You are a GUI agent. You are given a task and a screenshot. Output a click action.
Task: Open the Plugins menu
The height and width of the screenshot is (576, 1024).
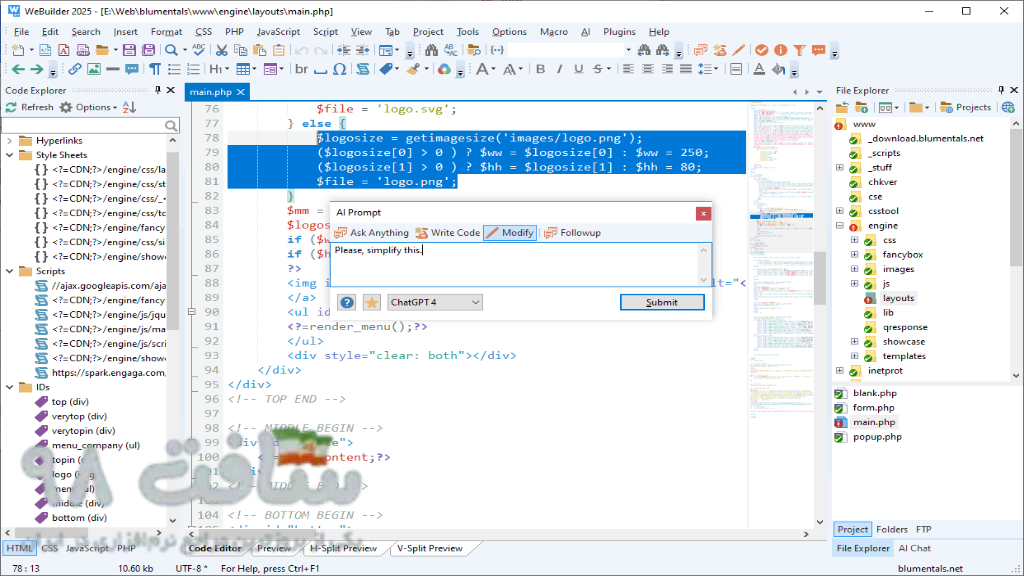[x=618, y=31]
